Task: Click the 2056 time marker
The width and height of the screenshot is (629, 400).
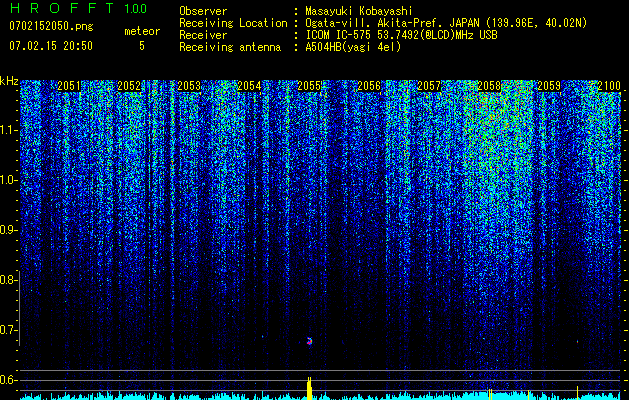Action: pos(369,86)
